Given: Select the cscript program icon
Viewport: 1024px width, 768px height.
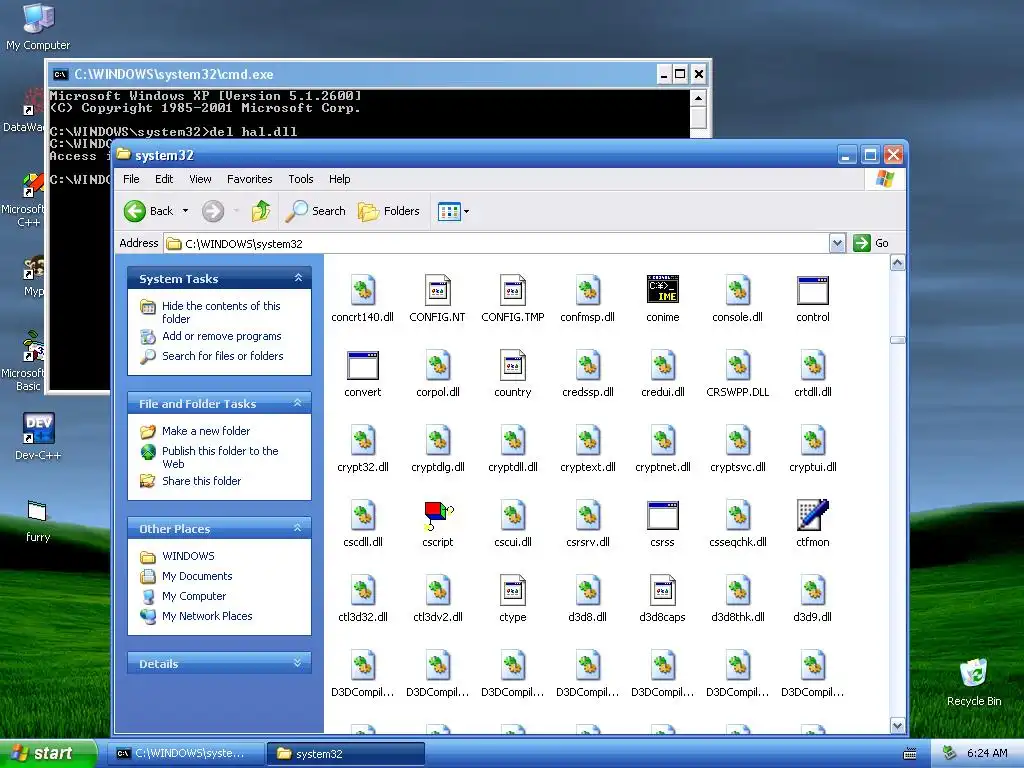Looking at the screenshot, I should 438,516.
